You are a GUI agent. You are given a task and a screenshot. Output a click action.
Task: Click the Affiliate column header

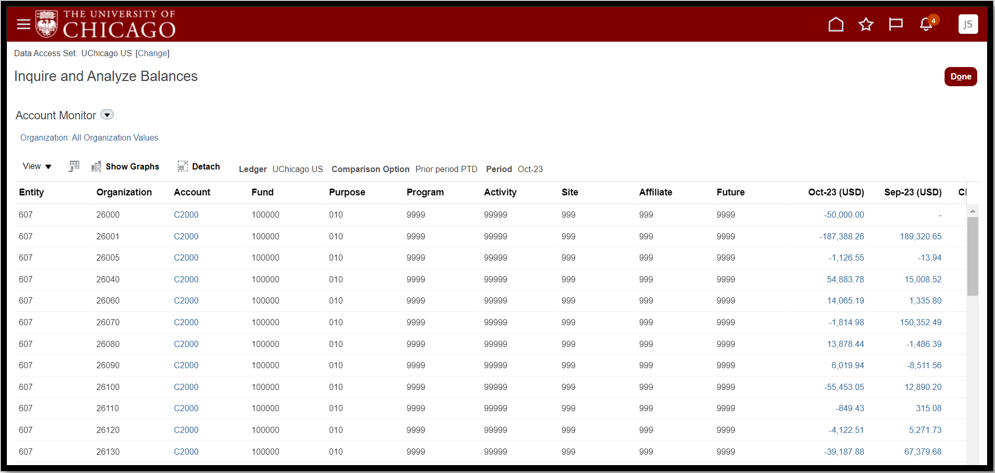tap(656, 192)
